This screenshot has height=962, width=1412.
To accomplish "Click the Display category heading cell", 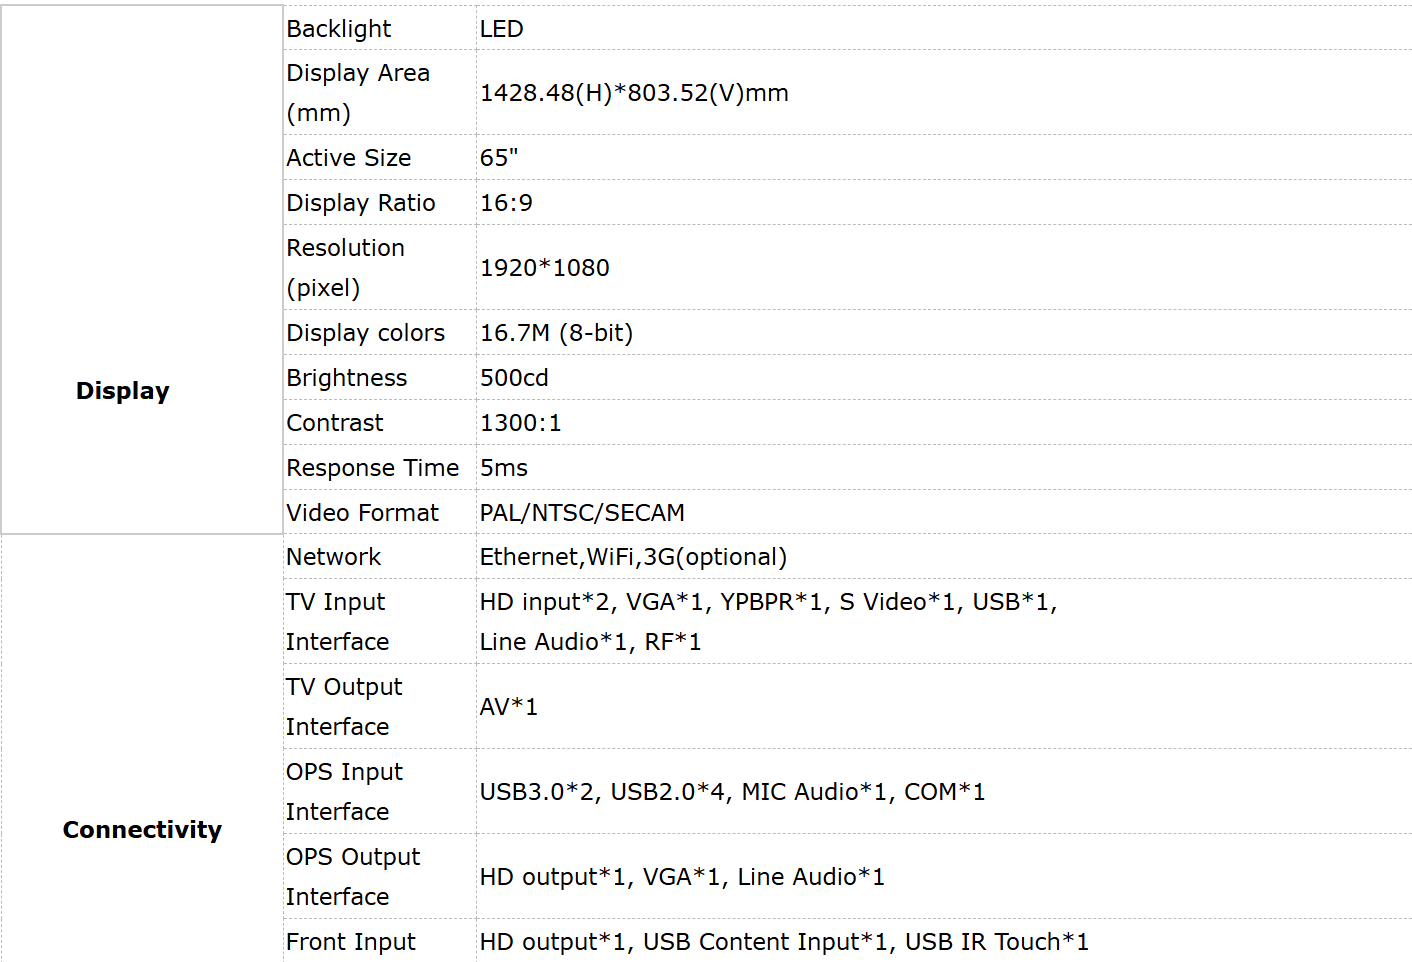I will tap(123, 391).
